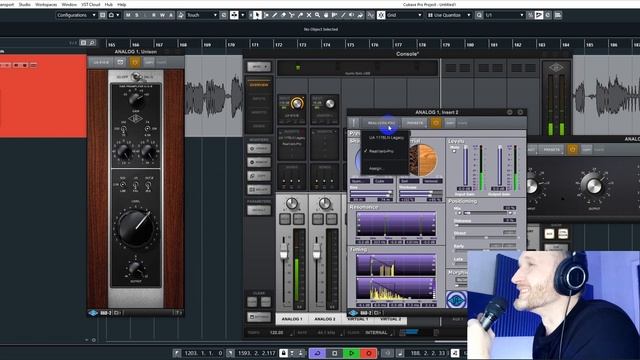Click timeline ruler marker at bar 175
Image resolution: width=640 pixels, height=360 pixels.
(351, 44)
